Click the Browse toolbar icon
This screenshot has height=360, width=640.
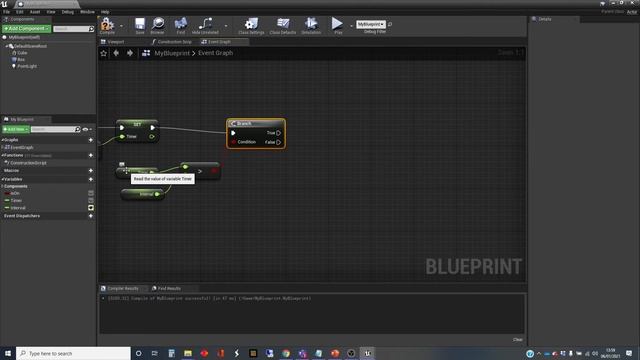point(158,26)
